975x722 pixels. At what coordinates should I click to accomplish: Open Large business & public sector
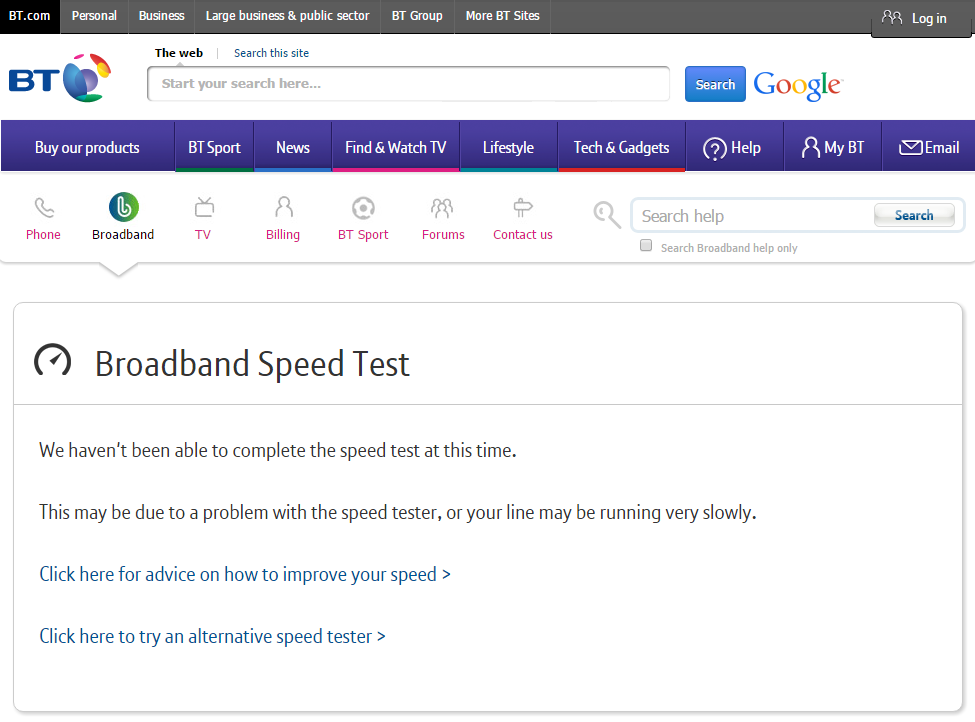click(x=287, y=16)
